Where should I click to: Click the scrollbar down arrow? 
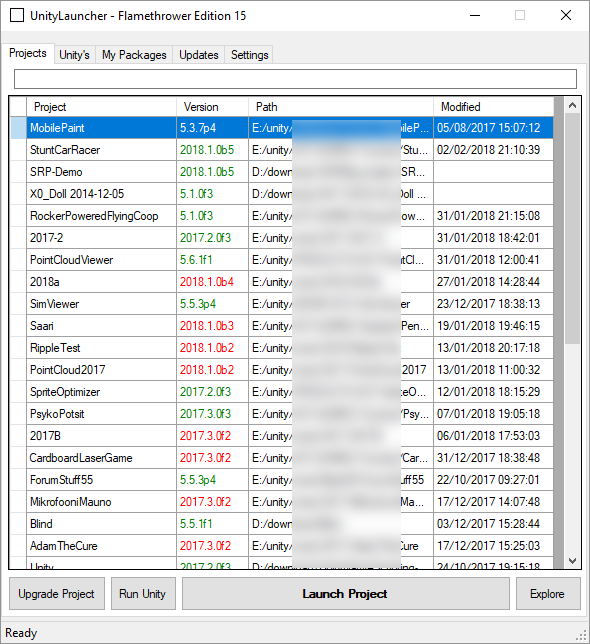pos(572,560)
